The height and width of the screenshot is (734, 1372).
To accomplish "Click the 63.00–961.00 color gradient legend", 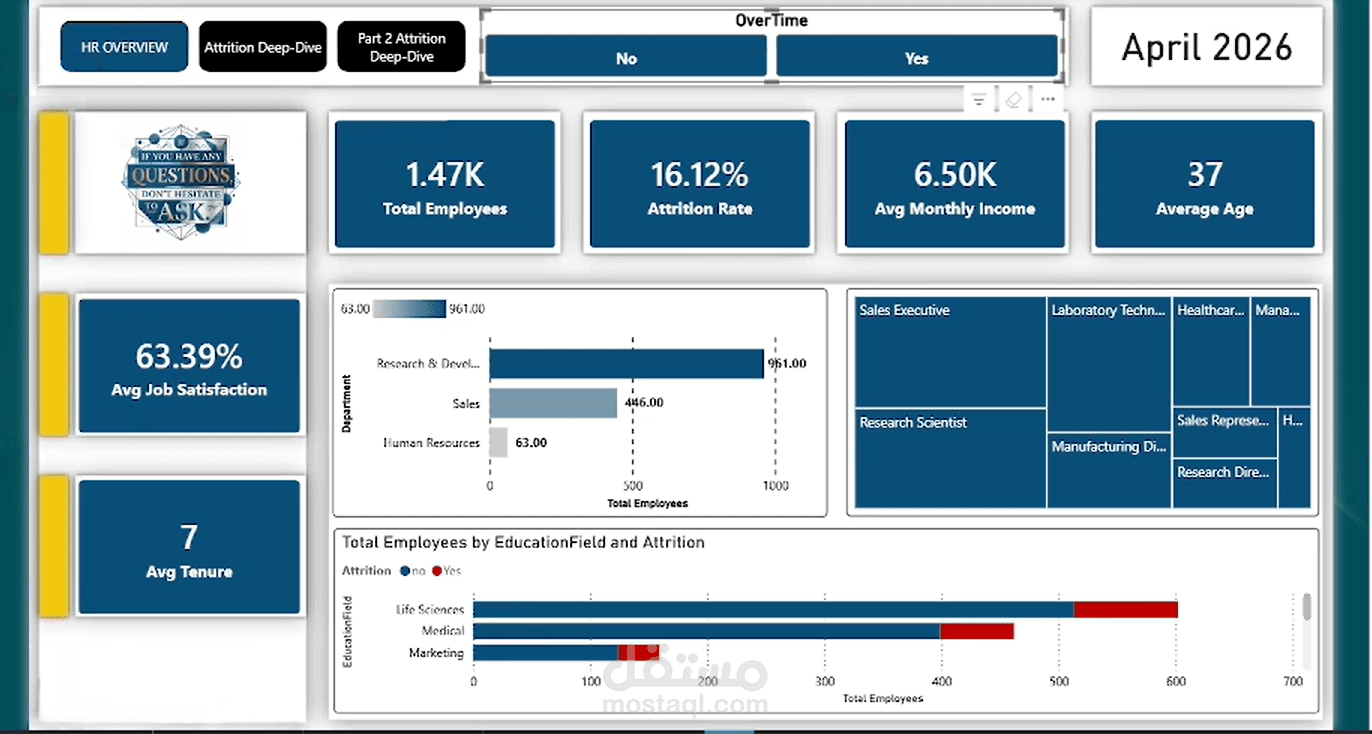I will pos(409,309).
